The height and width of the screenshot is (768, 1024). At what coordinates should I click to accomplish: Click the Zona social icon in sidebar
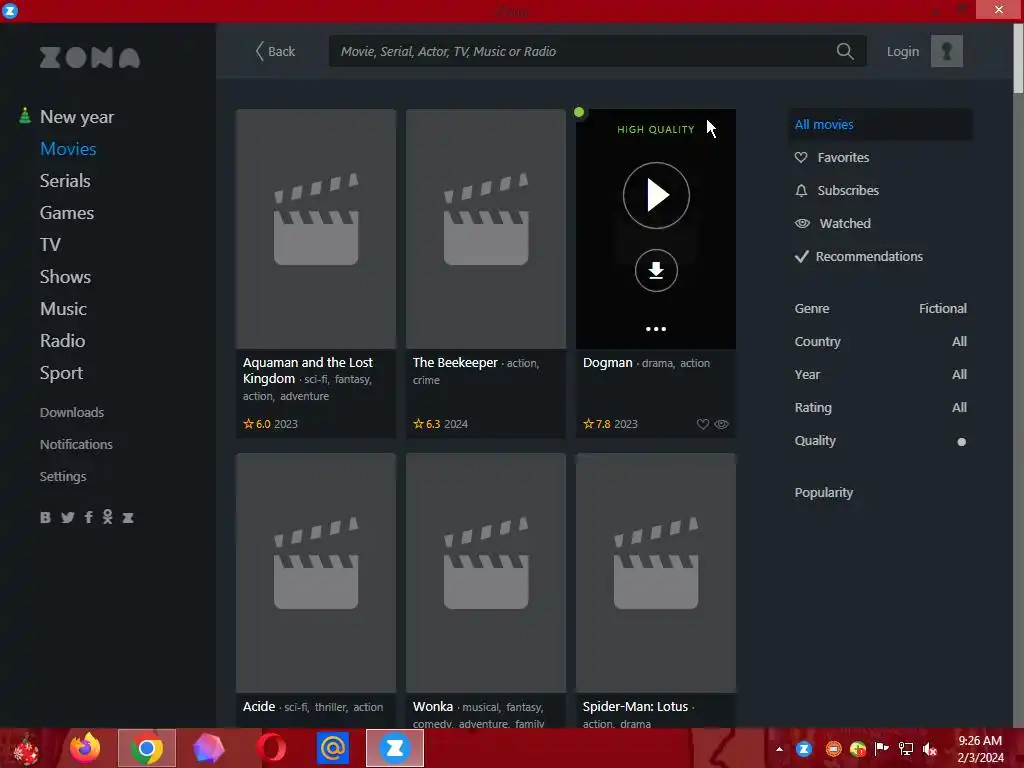[128, 517]
